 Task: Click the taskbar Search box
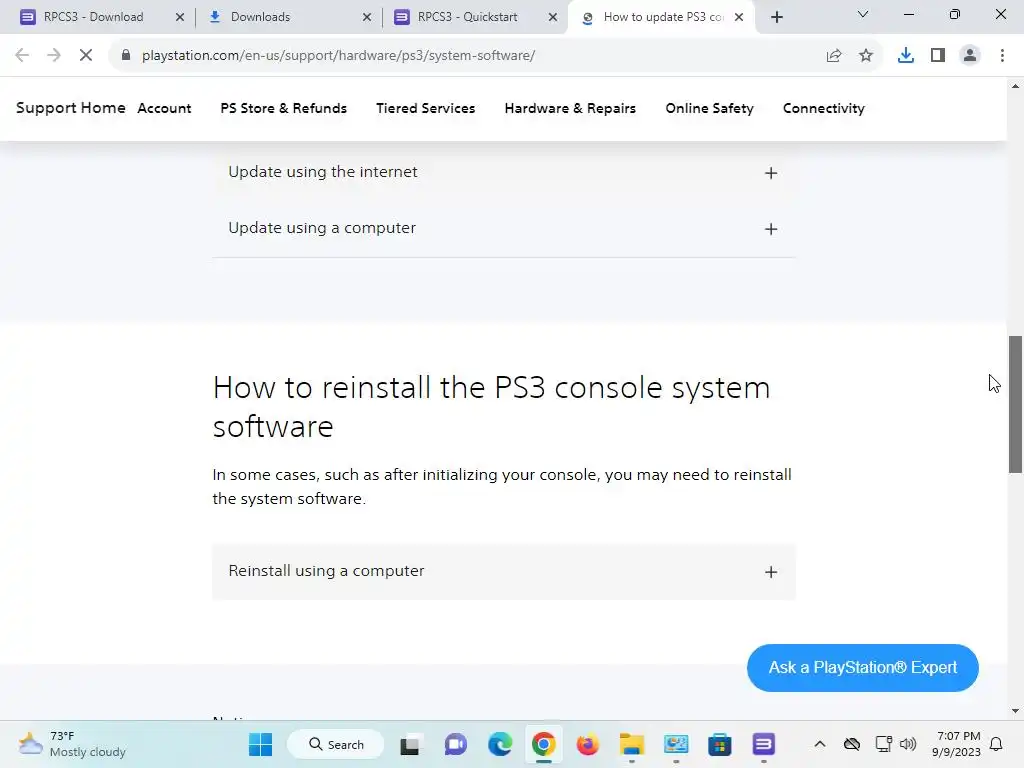point(336,744)
